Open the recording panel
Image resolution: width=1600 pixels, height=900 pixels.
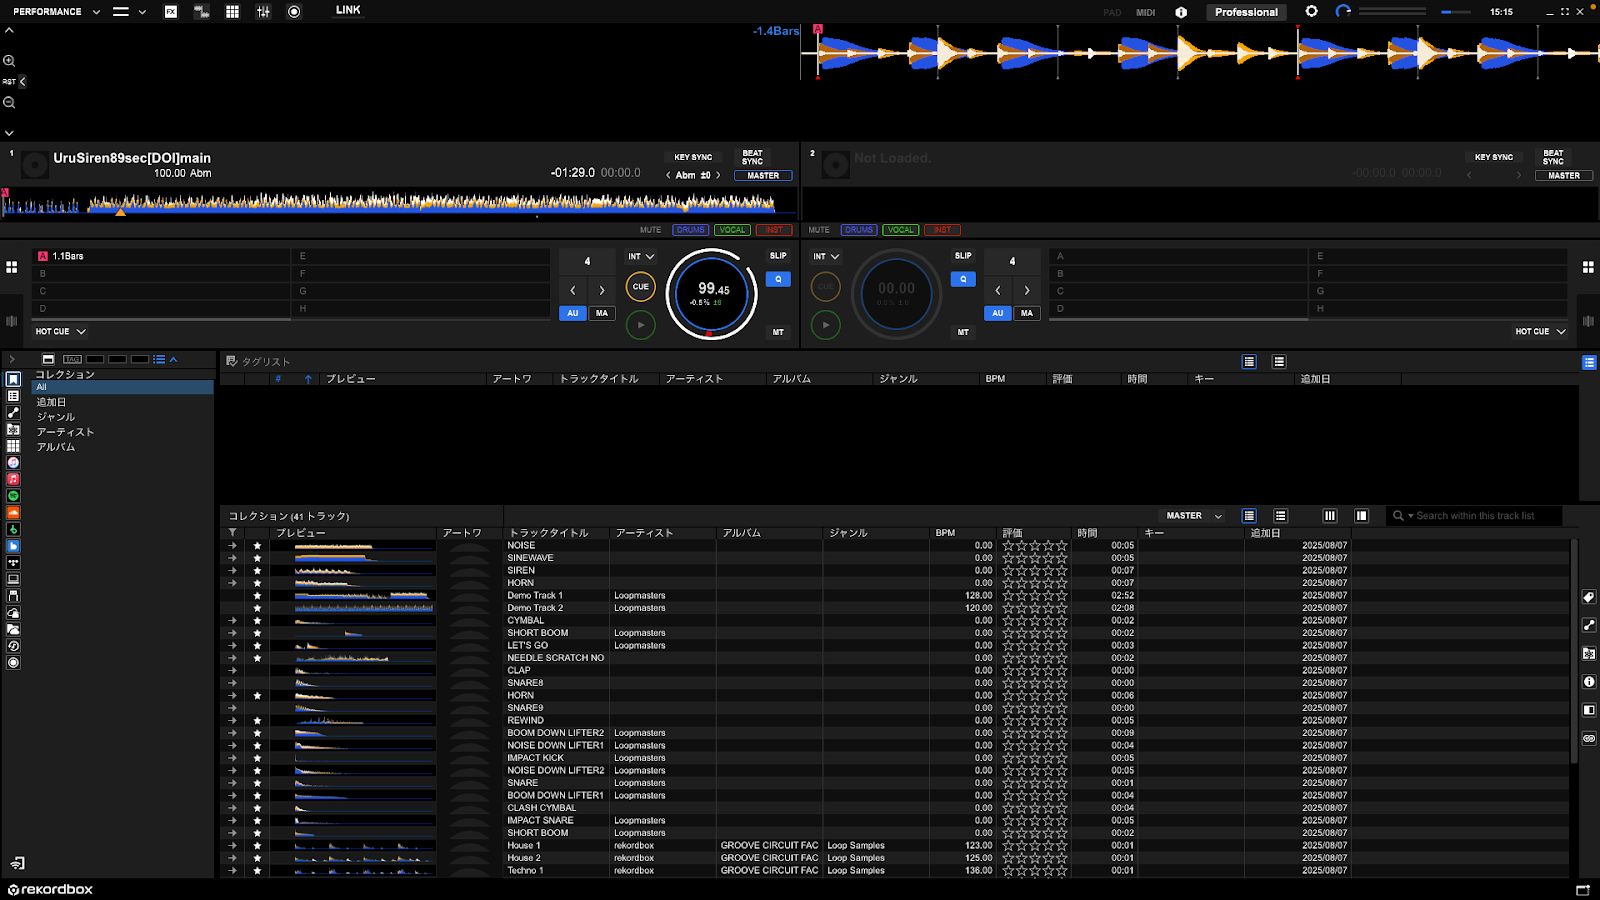(294, 12)
